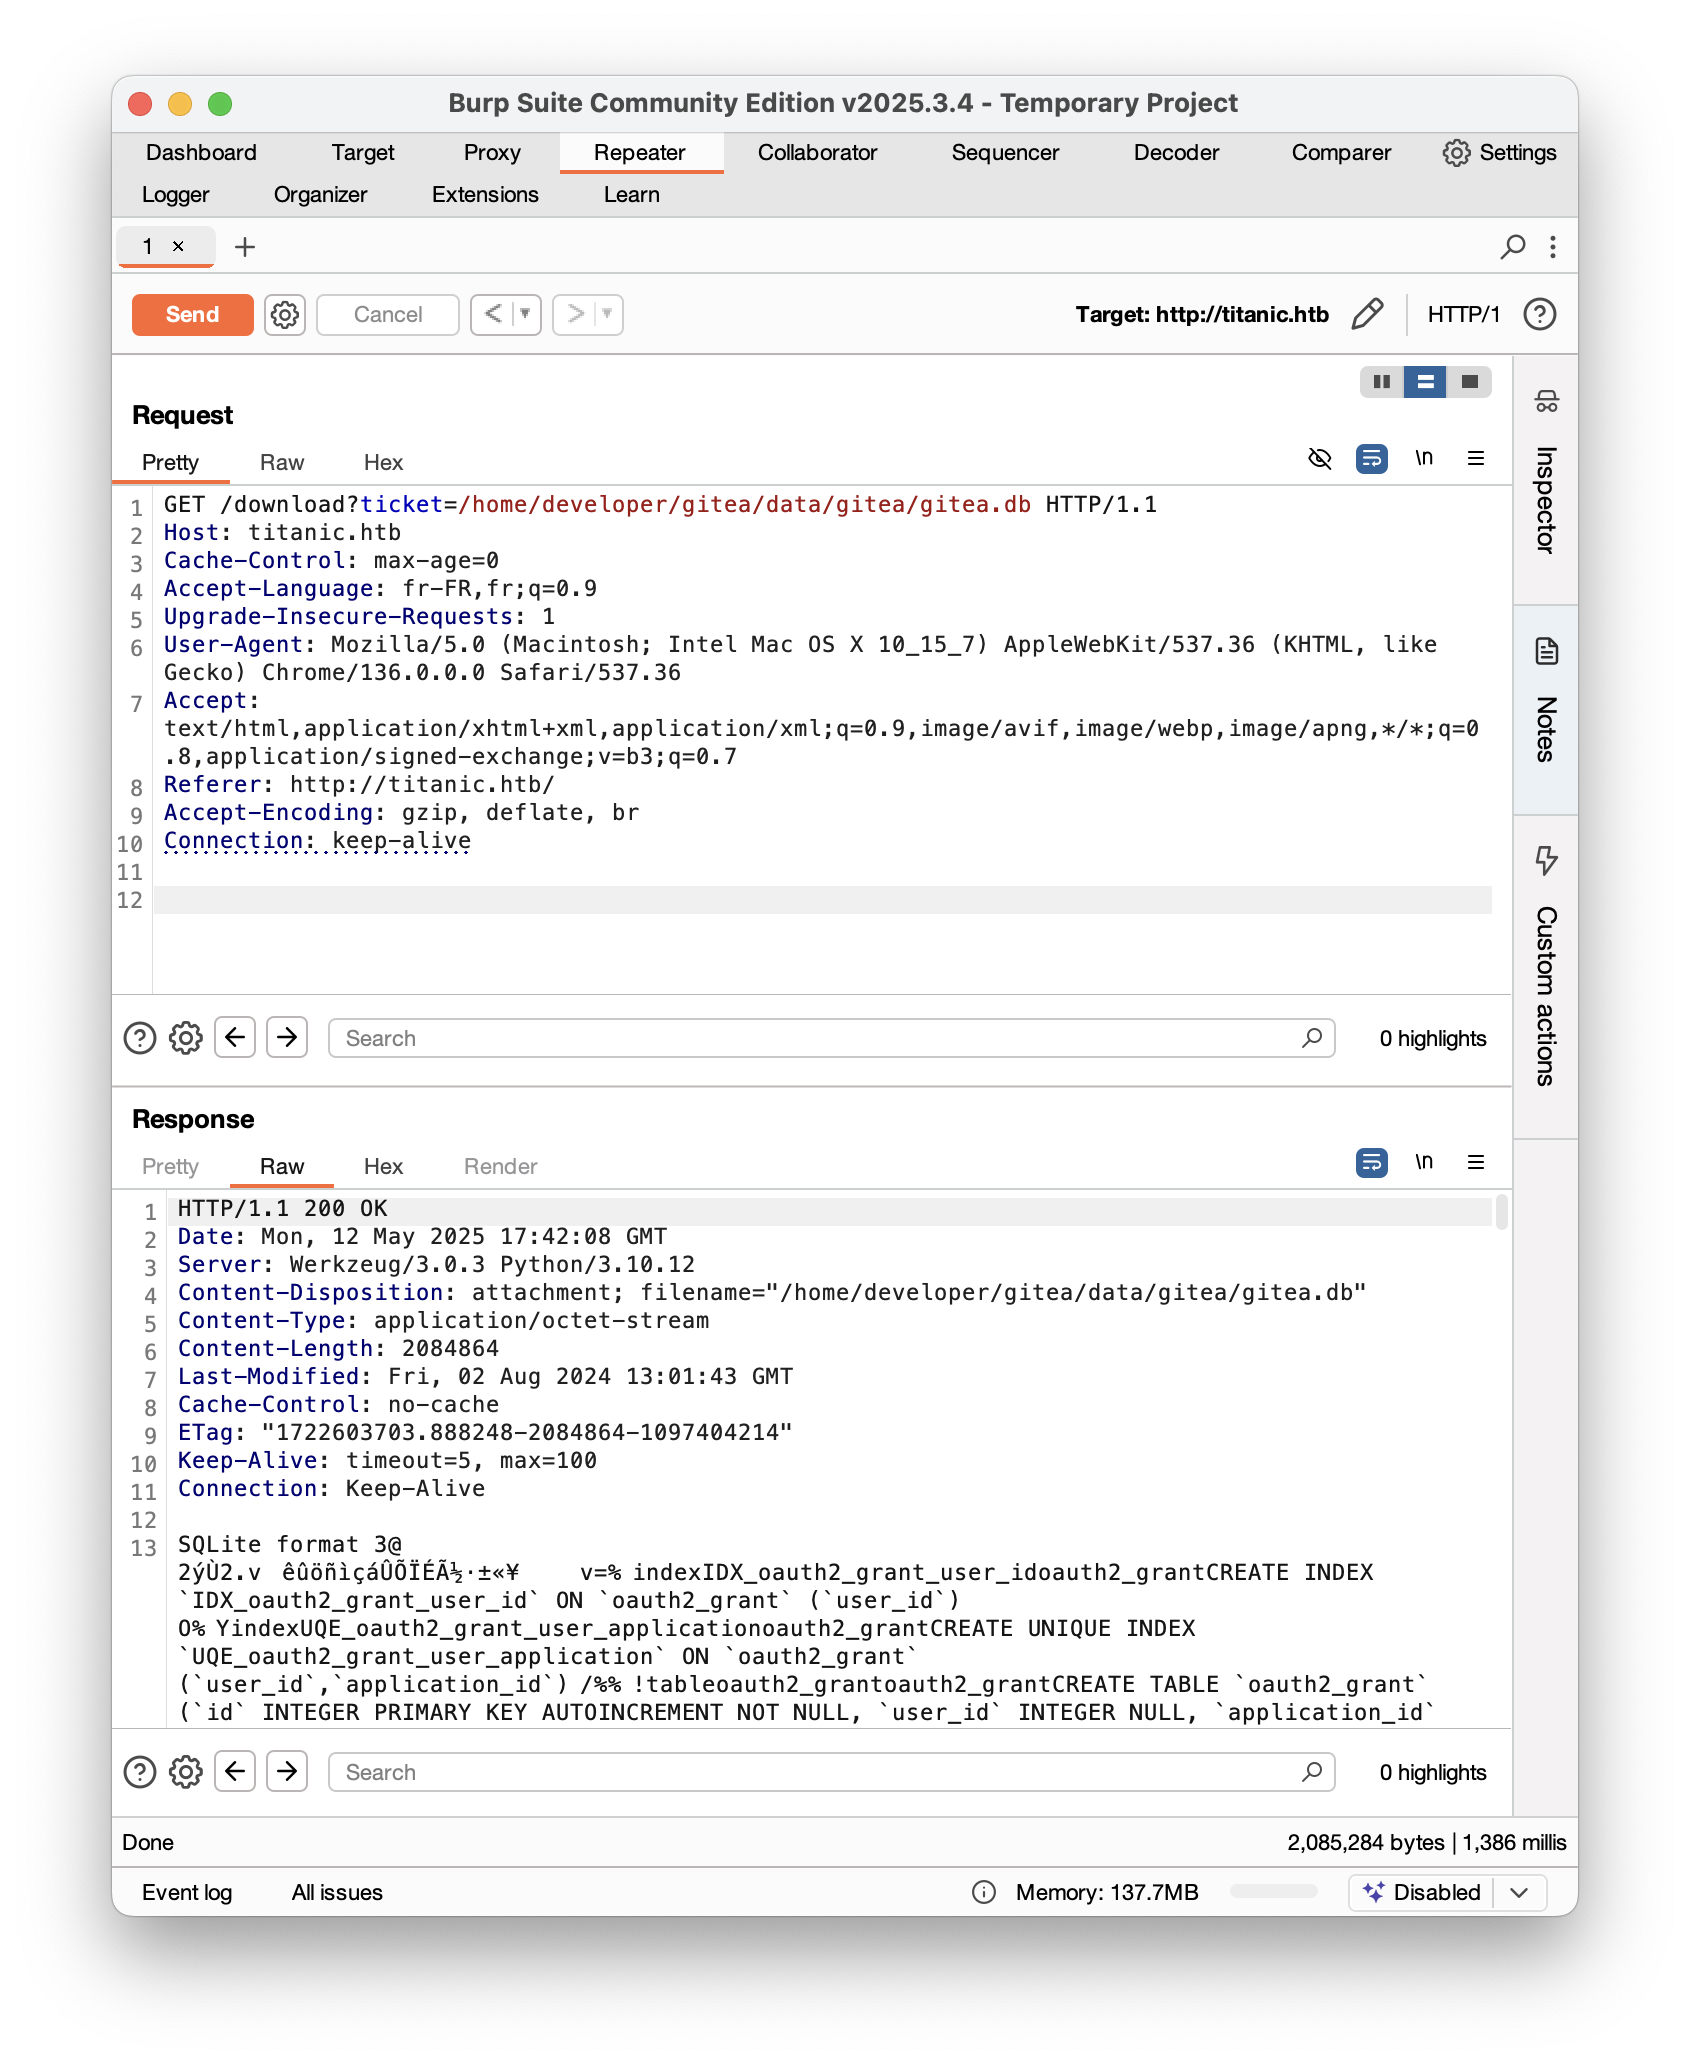Open the Target tool tab
Image resolution: width=1690 pixels, height=2064 pixels.
pyautogui.click(x=363, y=153)
